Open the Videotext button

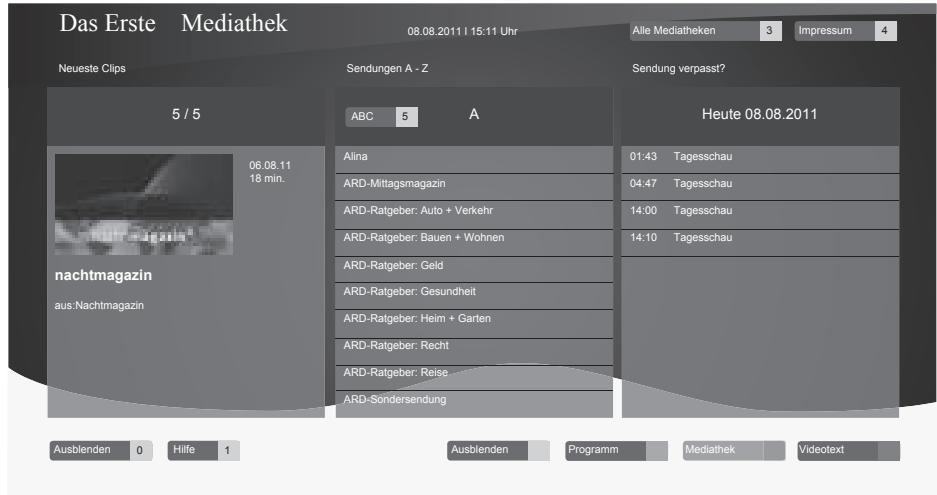[849, 450]
